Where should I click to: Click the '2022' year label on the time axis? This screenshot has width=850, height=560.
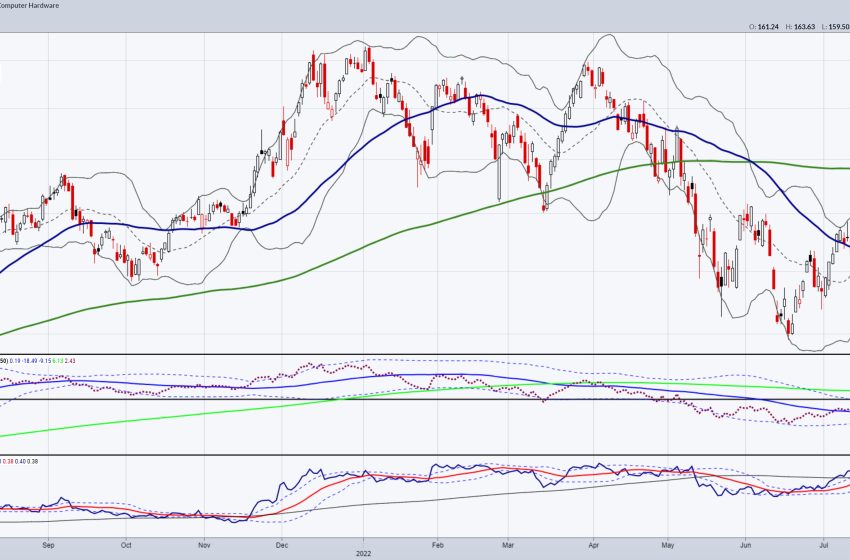pos(363,553)
